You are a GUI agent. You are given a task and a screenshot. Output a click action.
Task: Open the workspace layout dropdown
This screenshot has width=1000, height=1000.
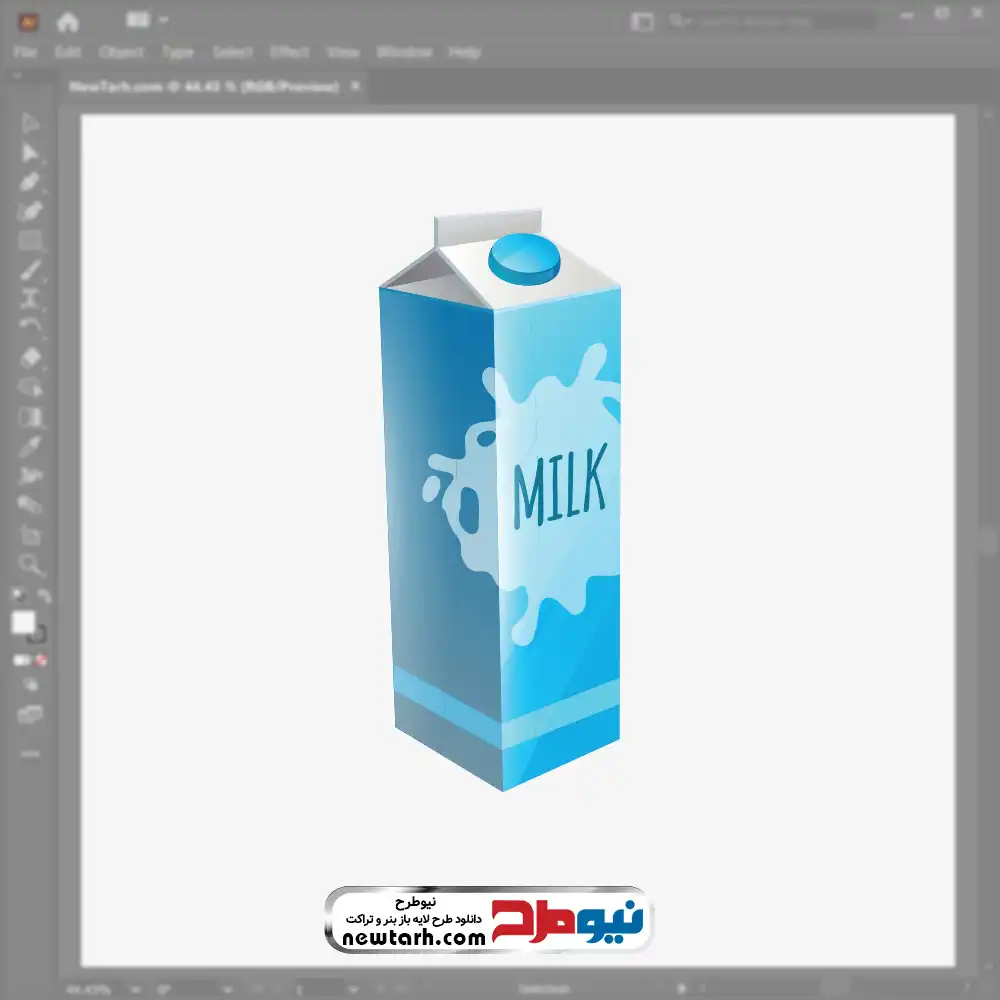click(148, 20)
